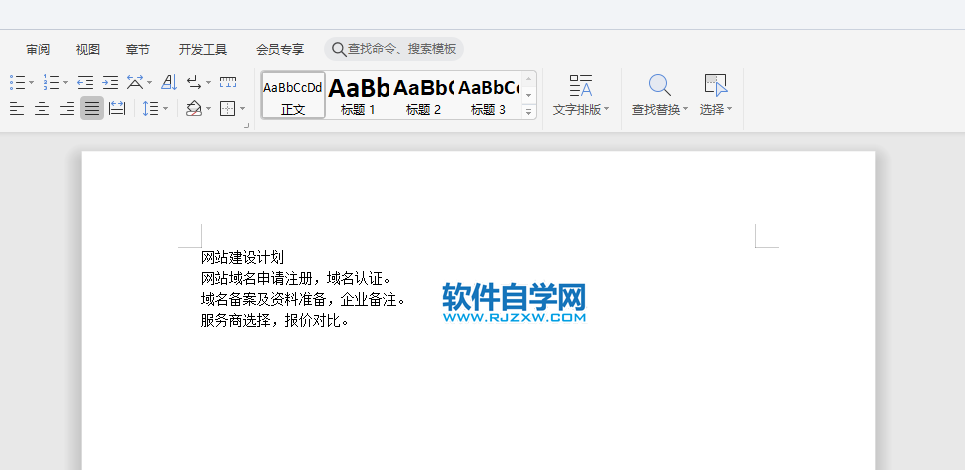Open the tab stops ruler tool
Screen dimensions: 965x470
[228, 82]
